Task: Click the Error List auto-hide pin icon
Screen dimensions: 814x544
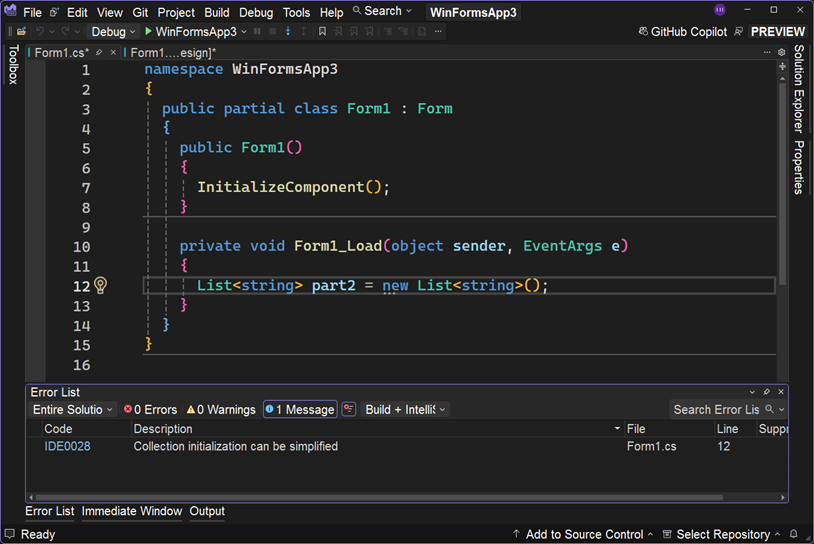Action: click(766, 392)
